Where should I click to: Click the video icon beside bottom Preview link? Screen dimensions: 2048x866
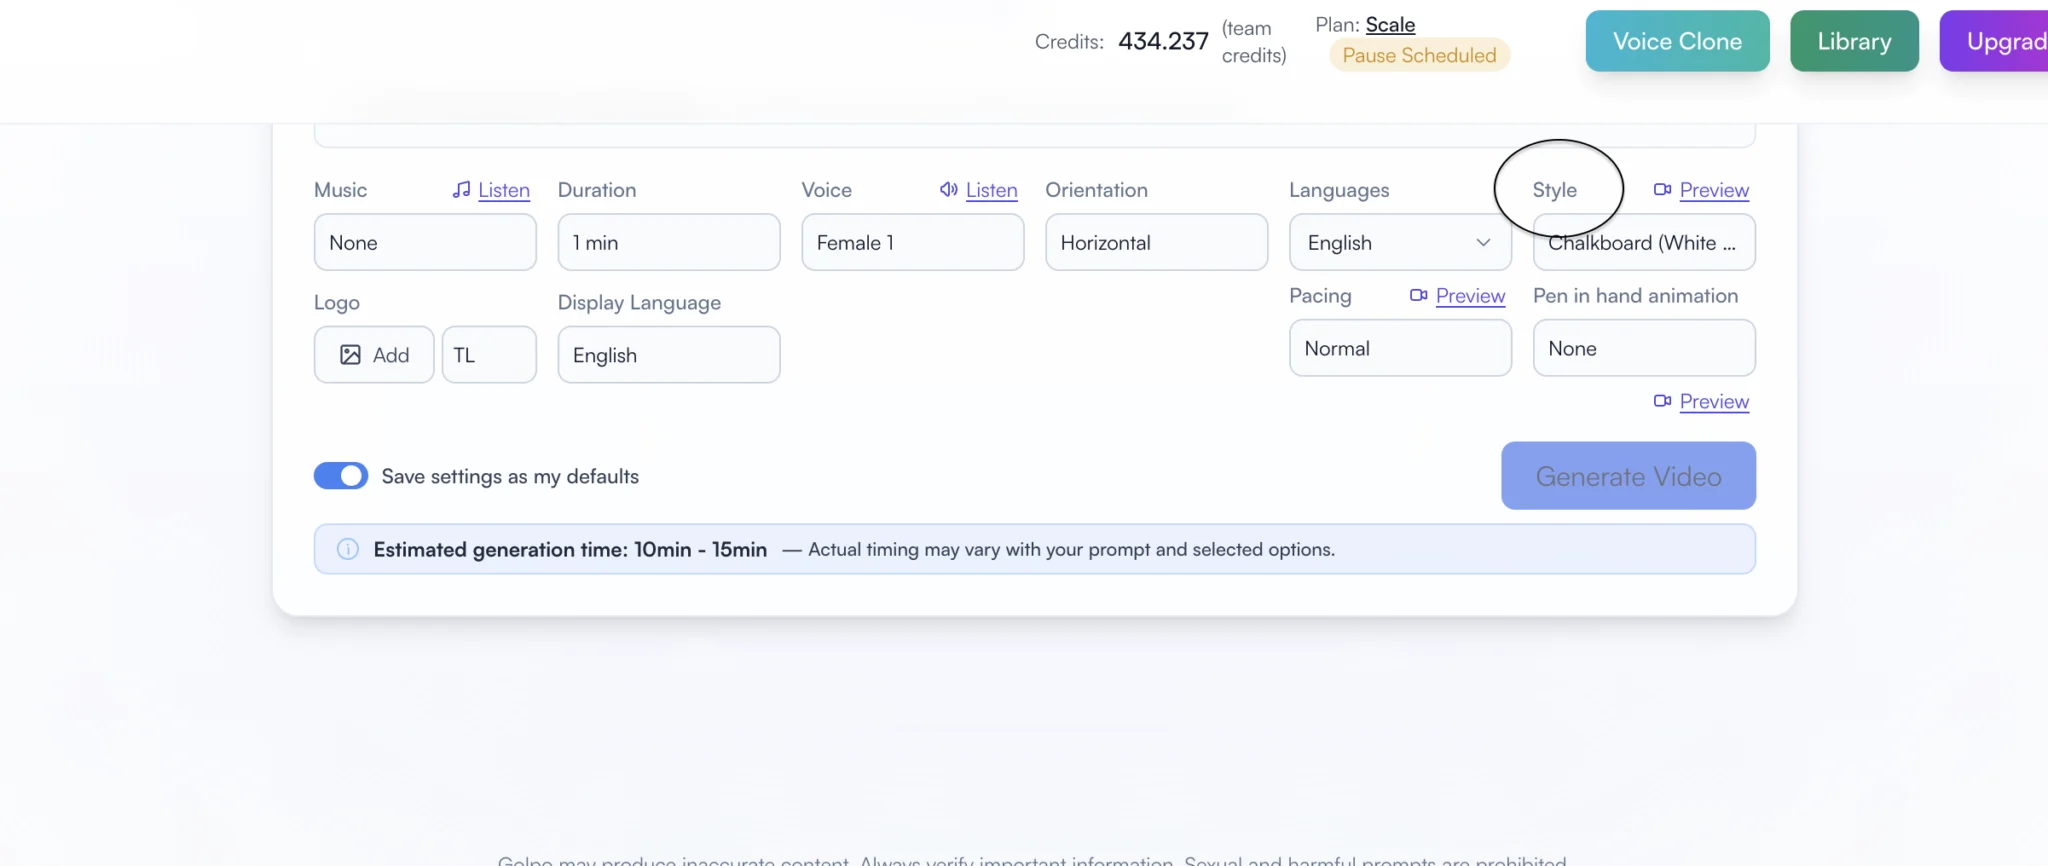(x=1662, y=401)
